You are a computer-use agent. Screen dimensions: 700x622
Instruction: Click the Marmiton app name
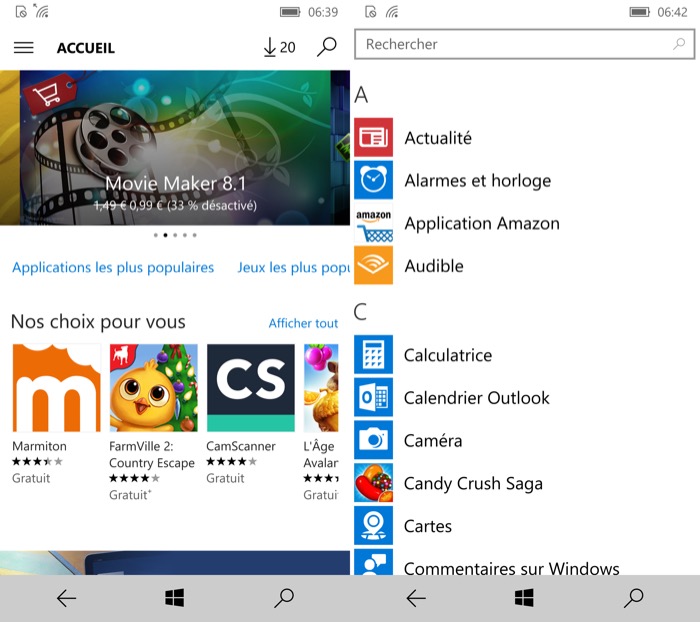pos(39,446)
